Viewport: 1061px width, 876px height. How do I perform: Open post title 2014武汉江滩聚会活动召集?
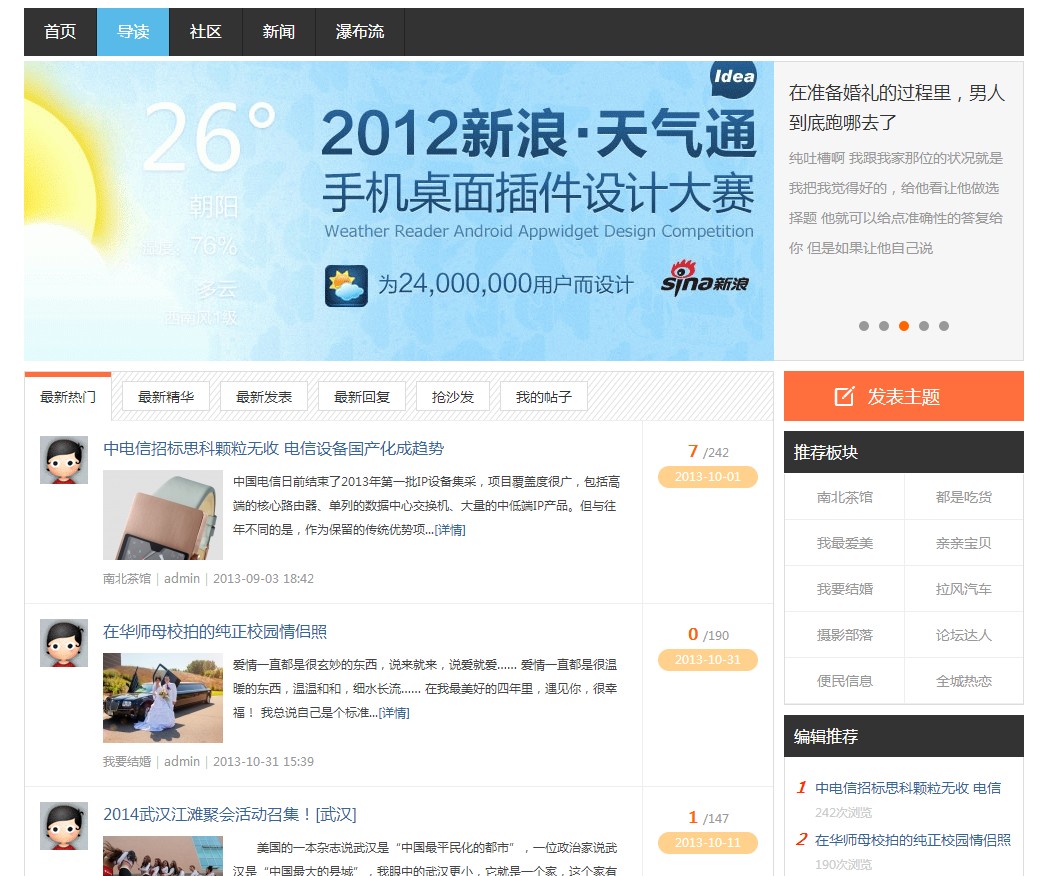coord(229,814)
